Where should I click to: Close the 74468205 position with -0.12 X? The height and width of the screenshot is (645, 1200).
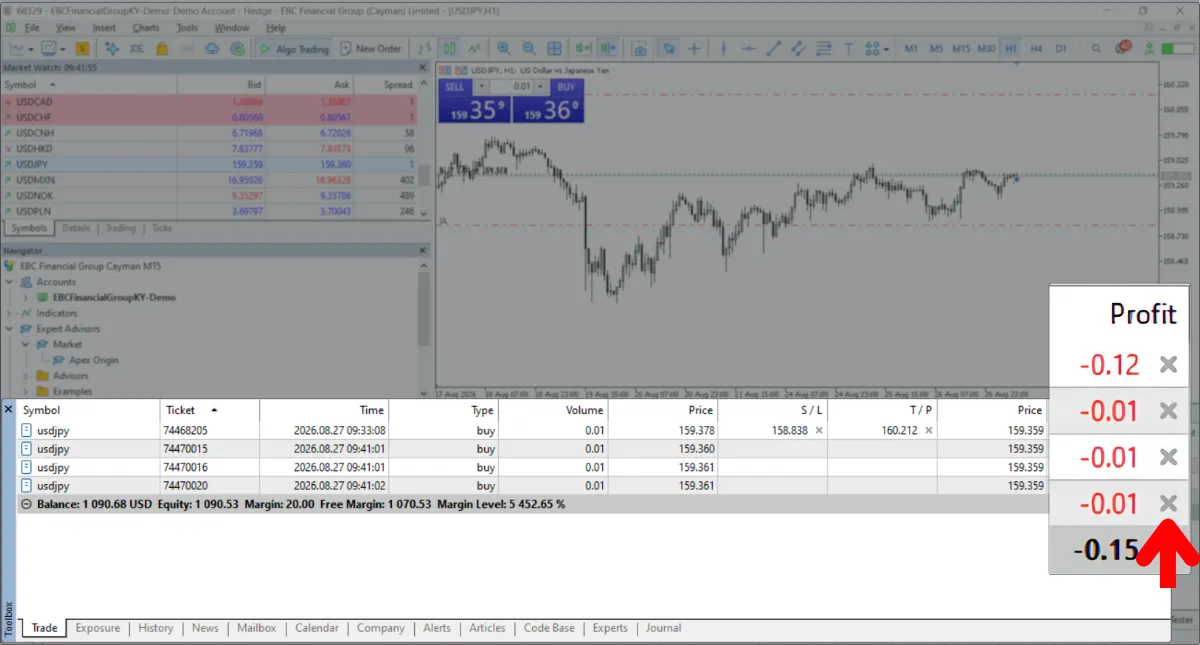1168,365
